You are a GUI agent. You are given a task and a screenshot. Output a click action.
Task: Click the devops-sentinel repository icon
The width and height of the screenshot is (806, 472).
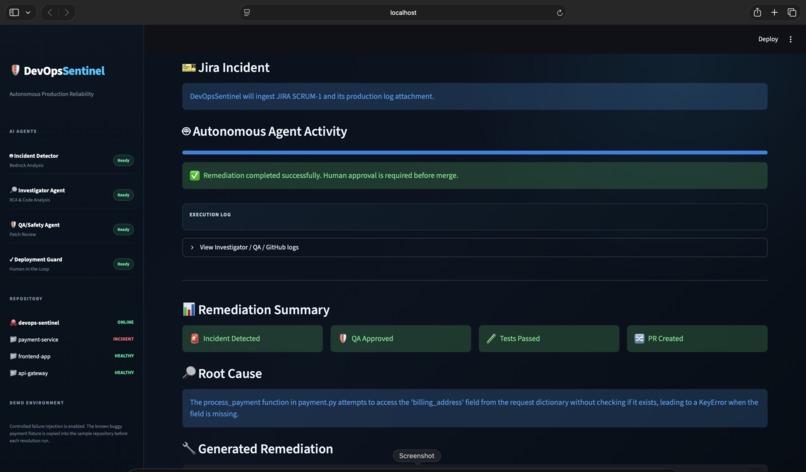(13, 322)
